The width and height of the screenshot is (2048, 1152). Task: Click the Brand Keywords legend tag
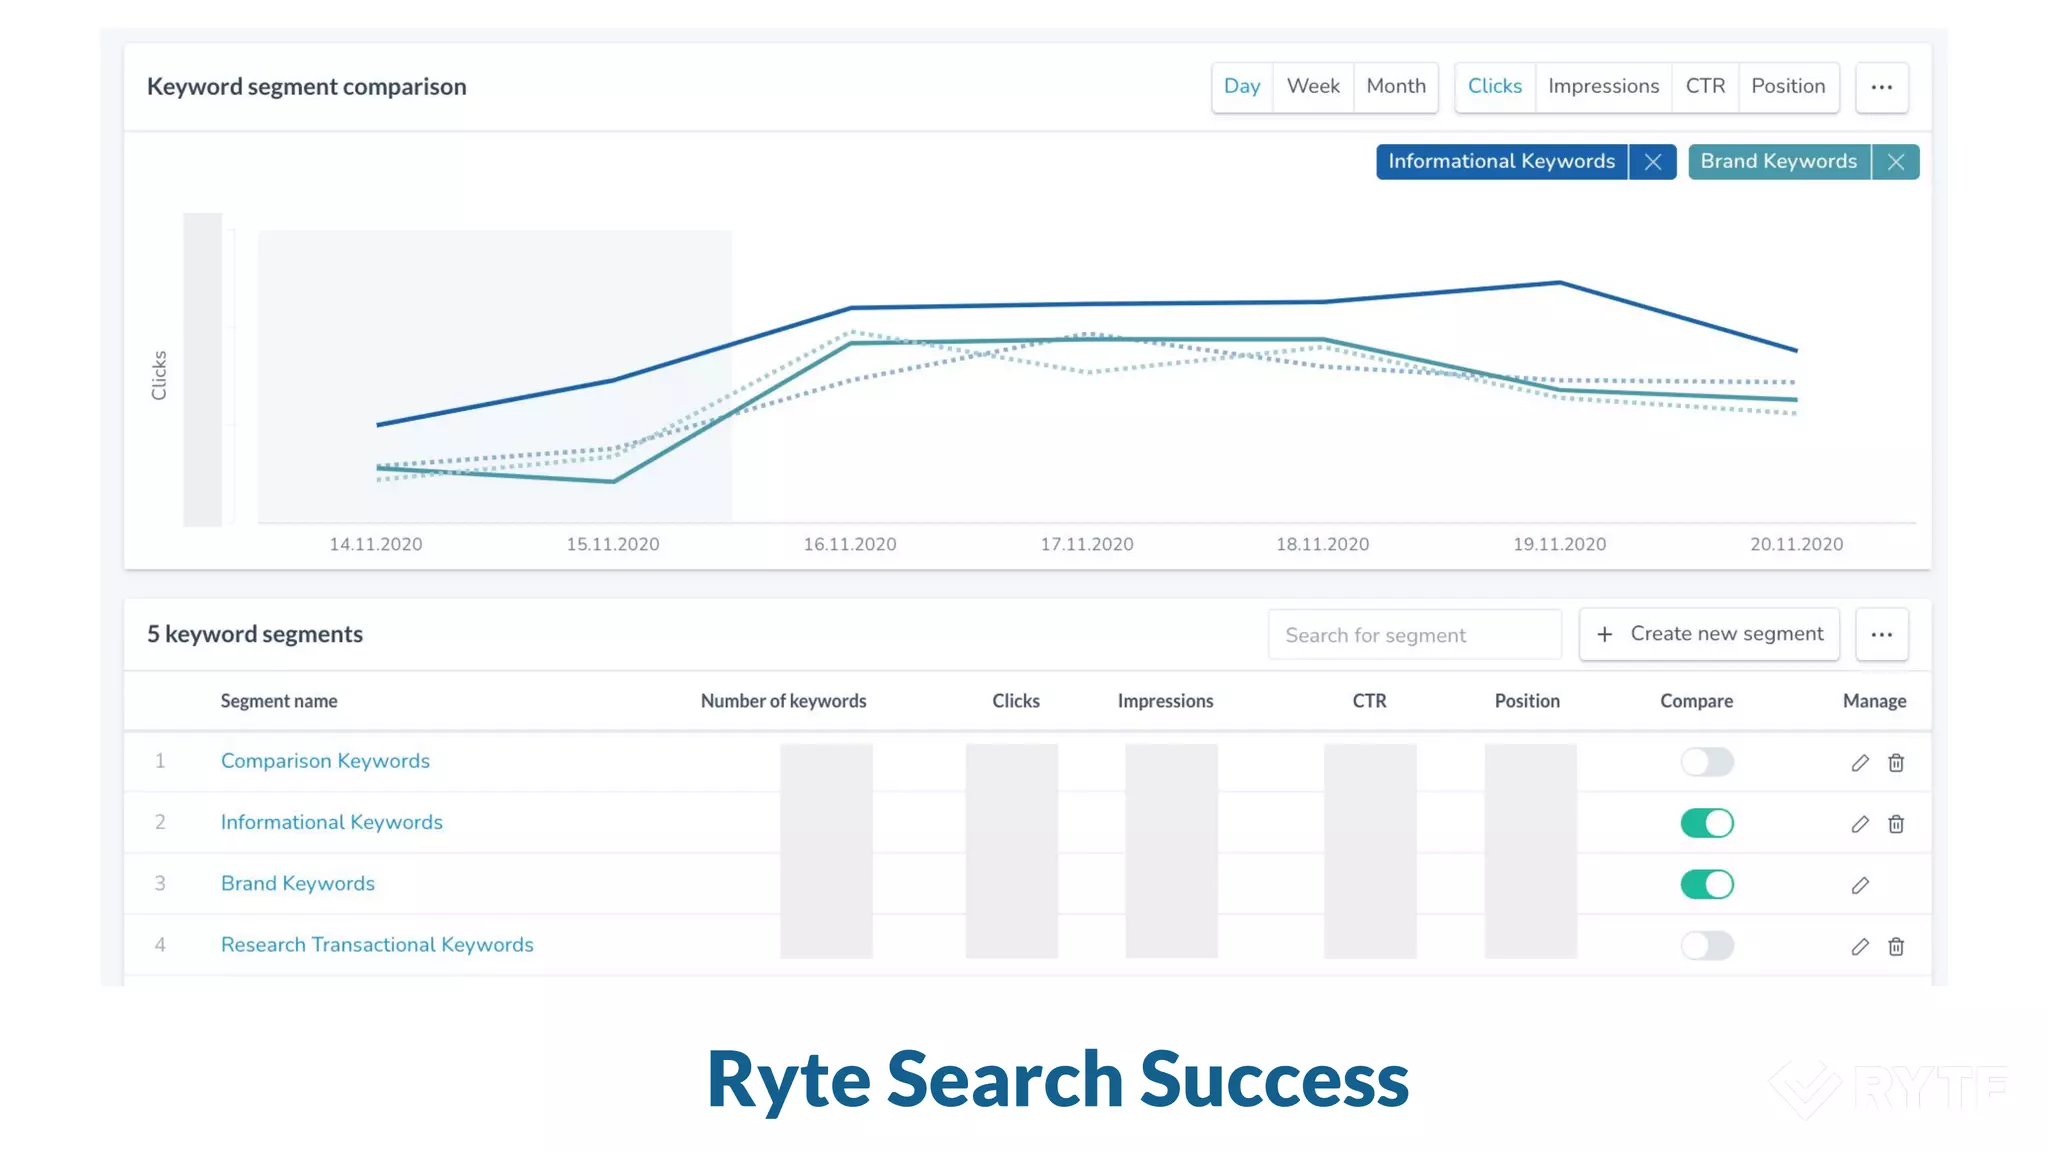coord(1779,162)
